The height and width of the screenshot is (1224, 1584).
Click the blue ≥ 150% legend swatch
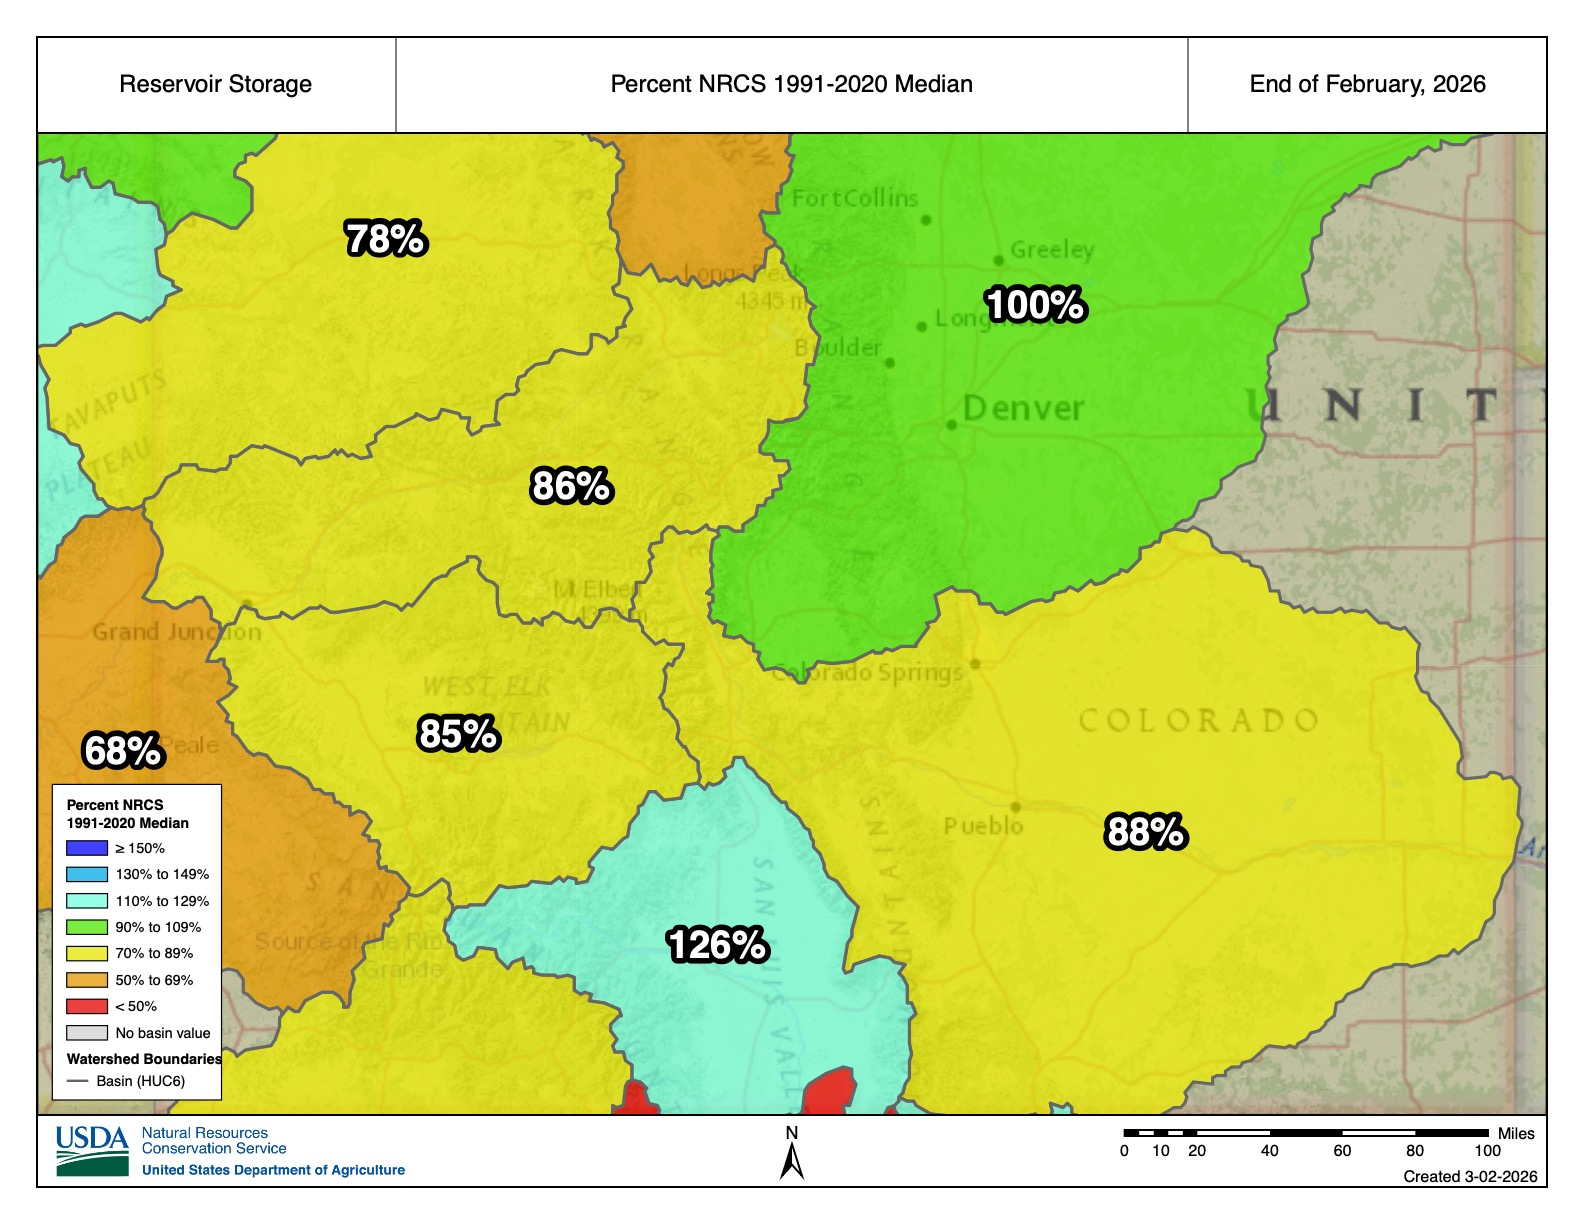pos(86,848)
